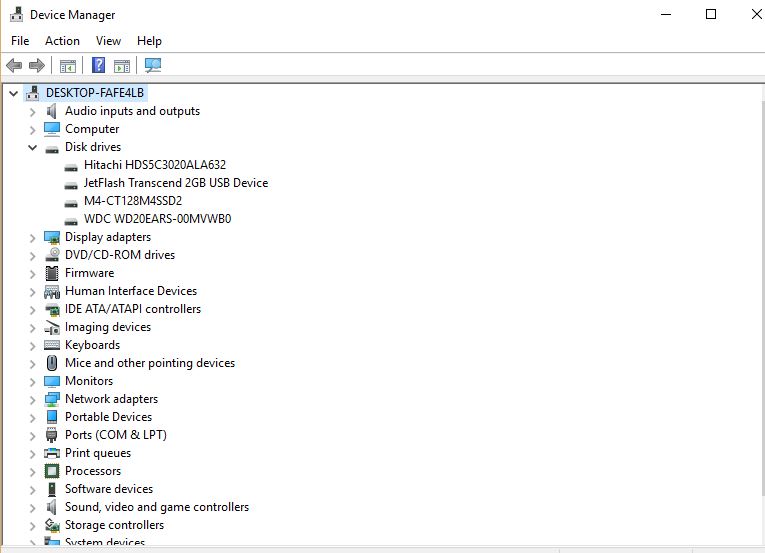The height and width of the screenshot is (553, 765).
Task: Select the WDC WD20EARS-00MVWB0 drive
Action: [x=158, y=219]
